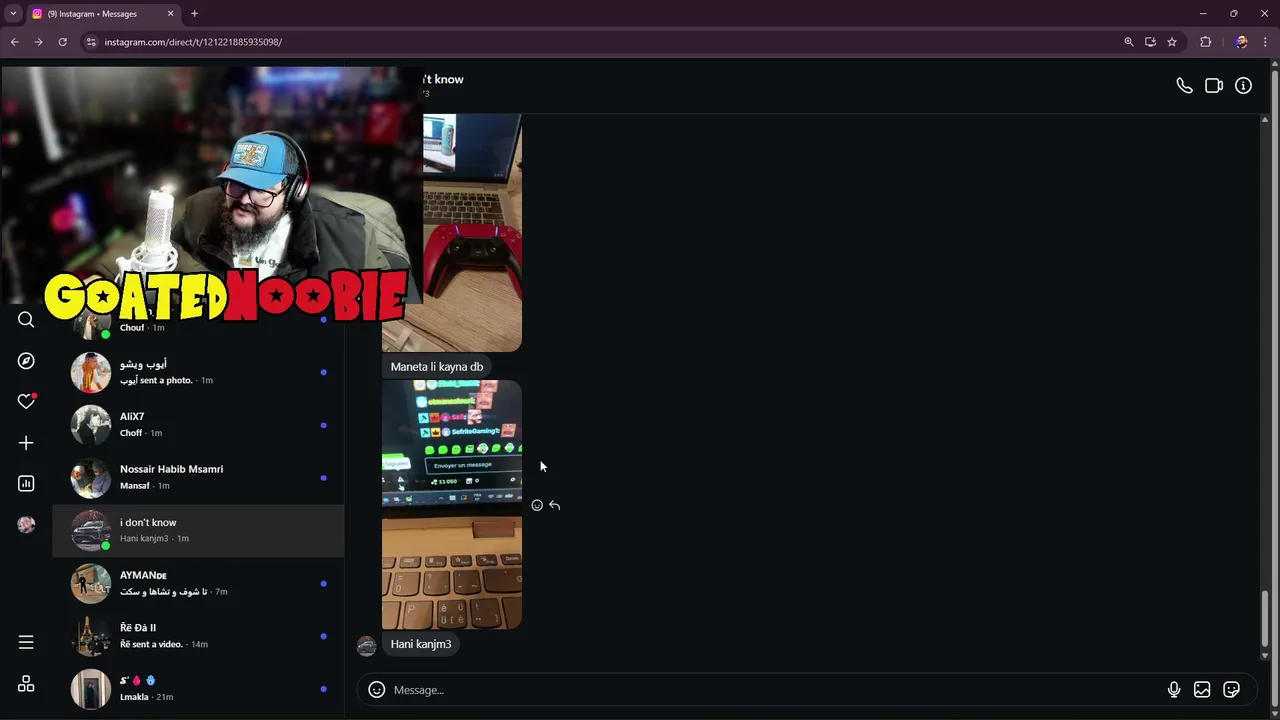Image resolution: width=1280 pixels, height=720 pixels.
Task: Click the create new post plus icon
Action: (x=26, y=443)
